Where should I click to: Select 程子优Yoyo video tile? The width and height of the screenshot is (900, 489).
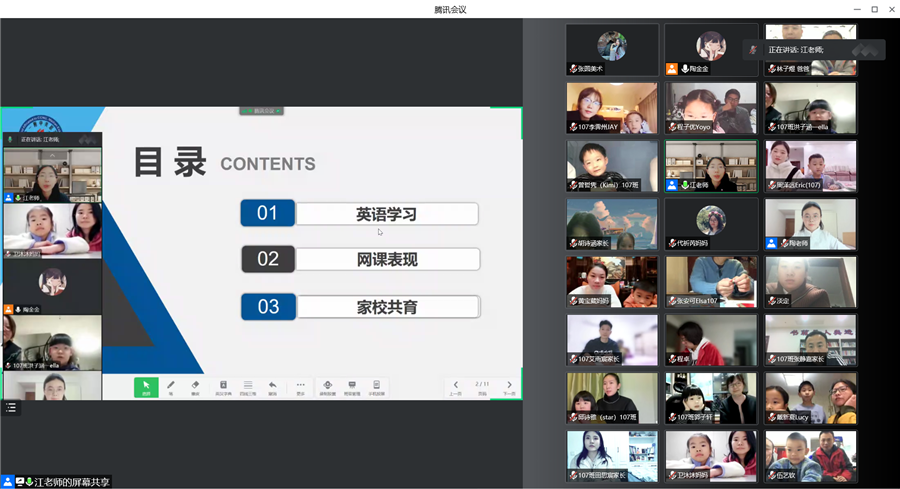tap(711, 108)
